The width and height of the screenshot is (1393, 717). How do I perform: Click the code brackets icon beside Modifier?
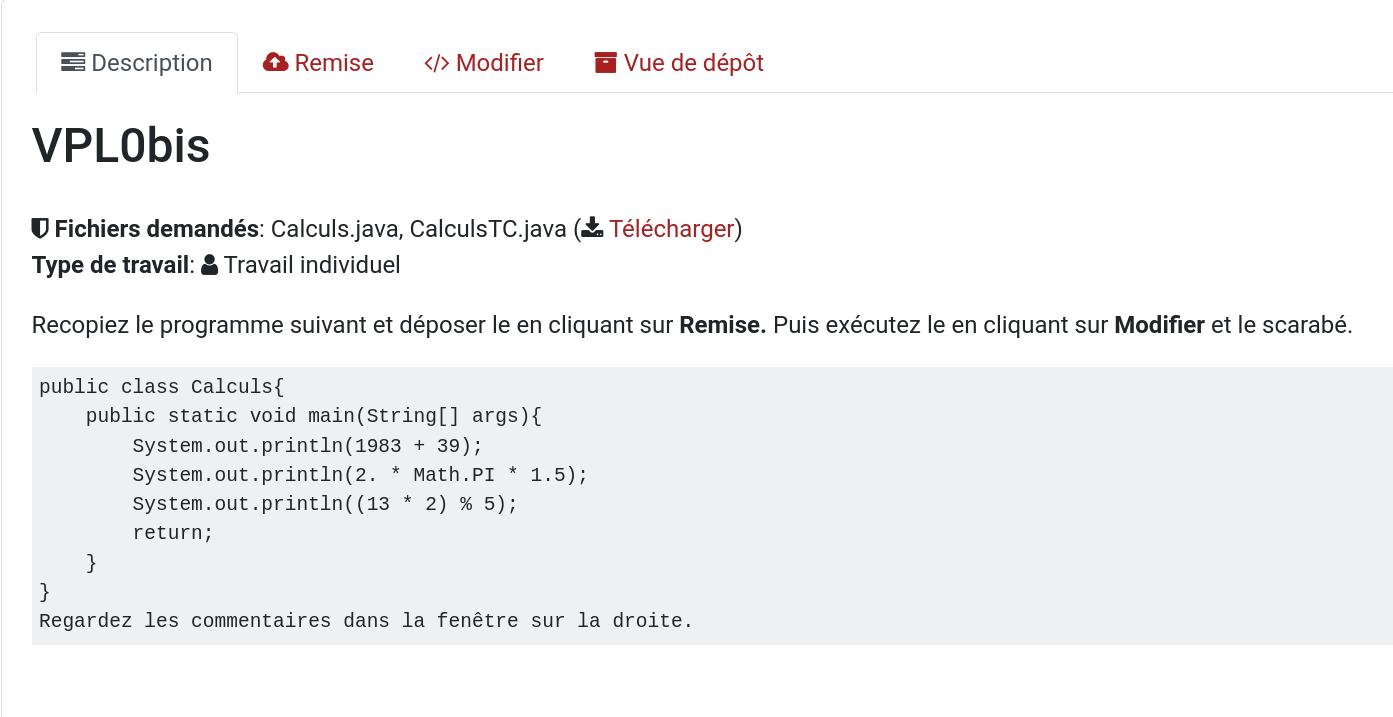(x=436, y=63)
